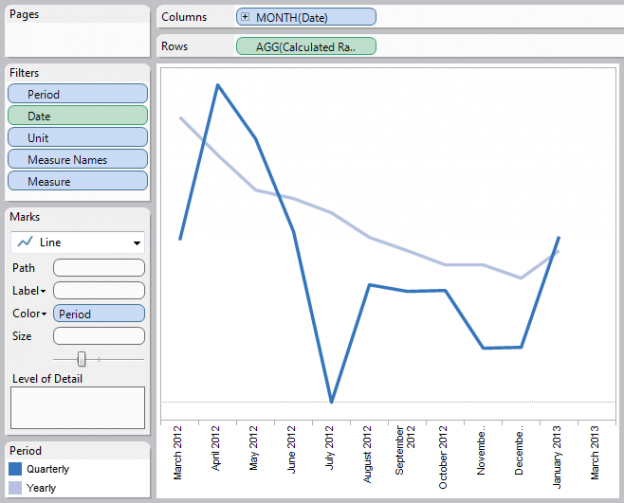Click the line chart icon in Marks
Viewport: 624px width, 503px height.
click(24, 242)
